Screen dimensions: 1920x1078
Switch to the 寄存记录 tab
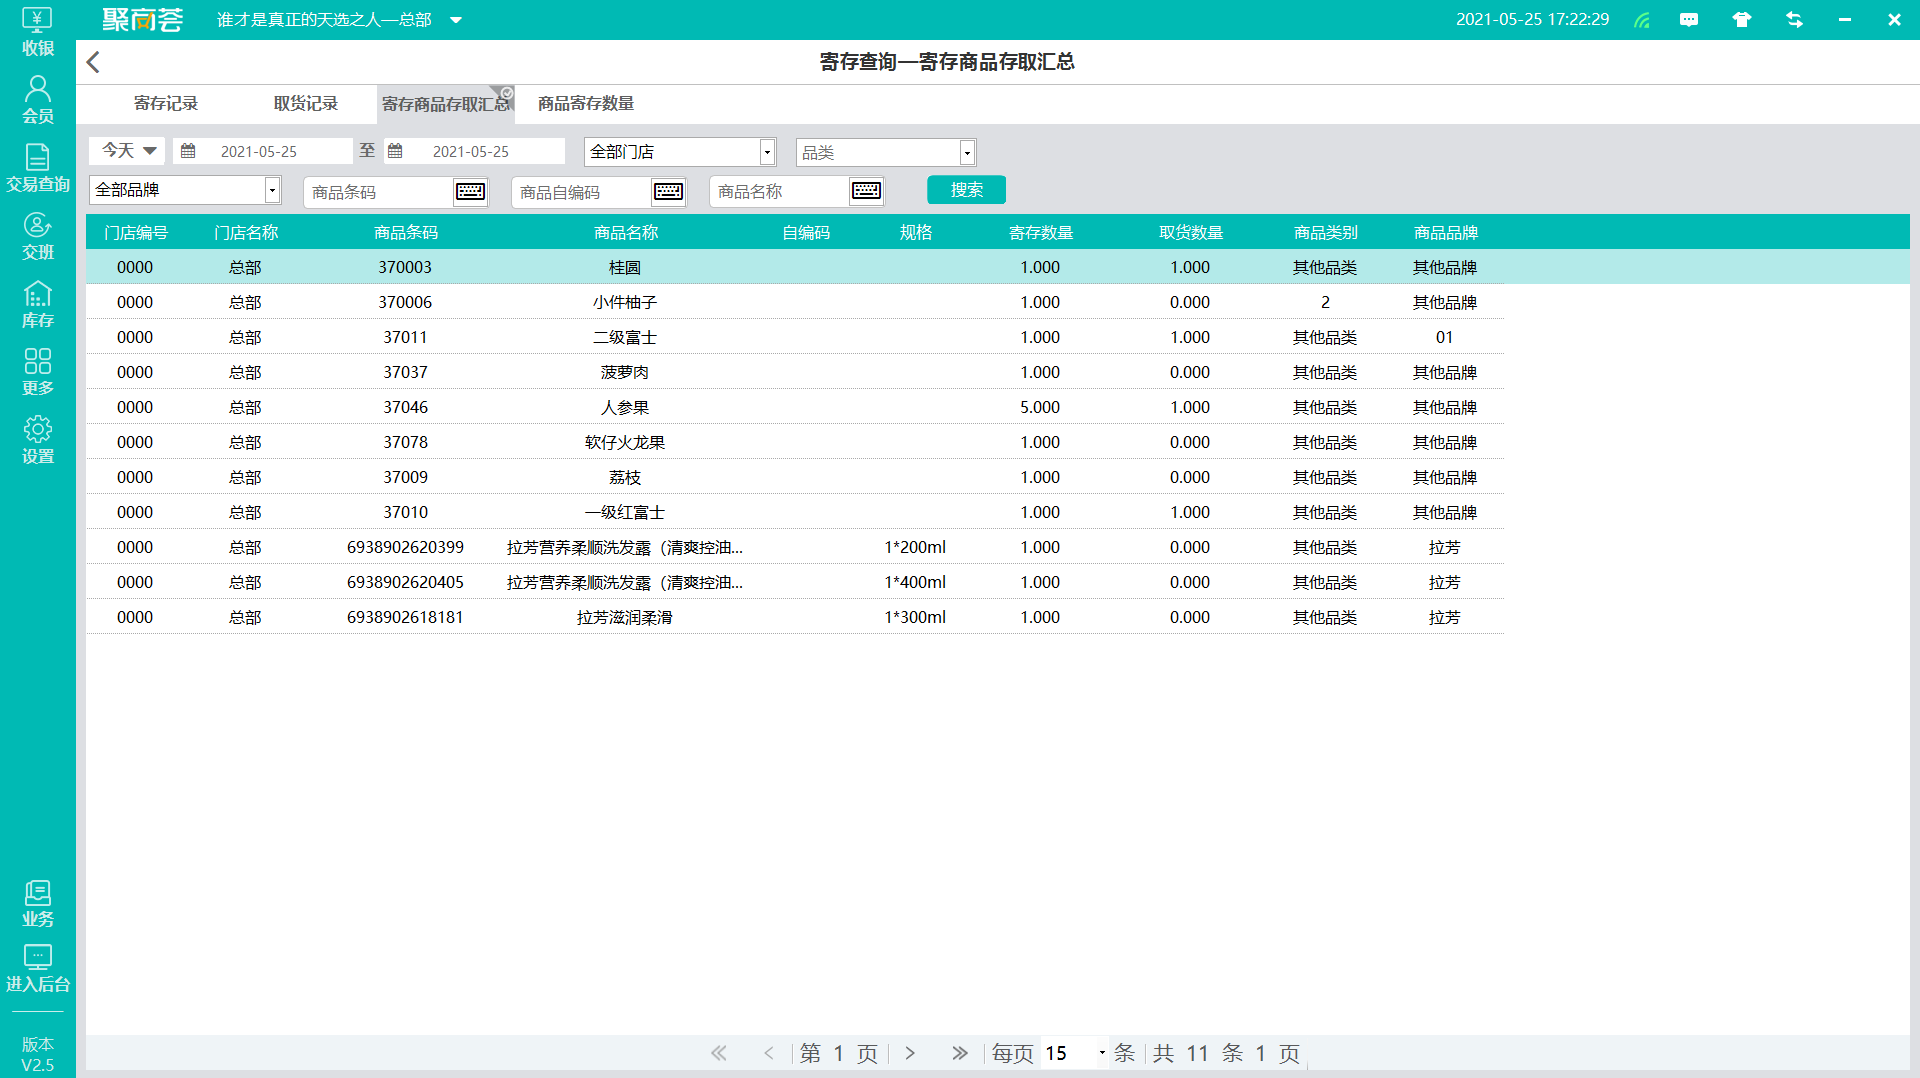(166, 104)
